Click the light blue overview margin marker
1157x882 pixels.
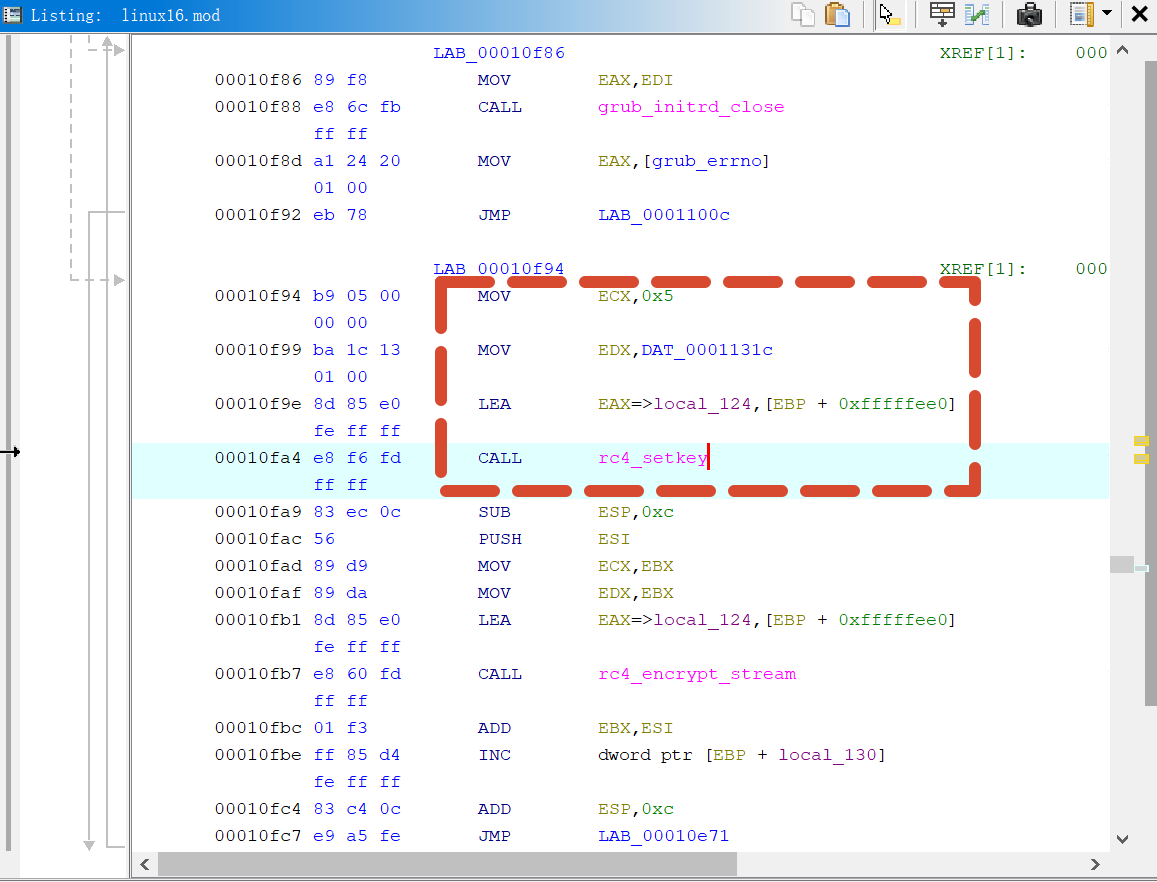[x=1142, y=568]
